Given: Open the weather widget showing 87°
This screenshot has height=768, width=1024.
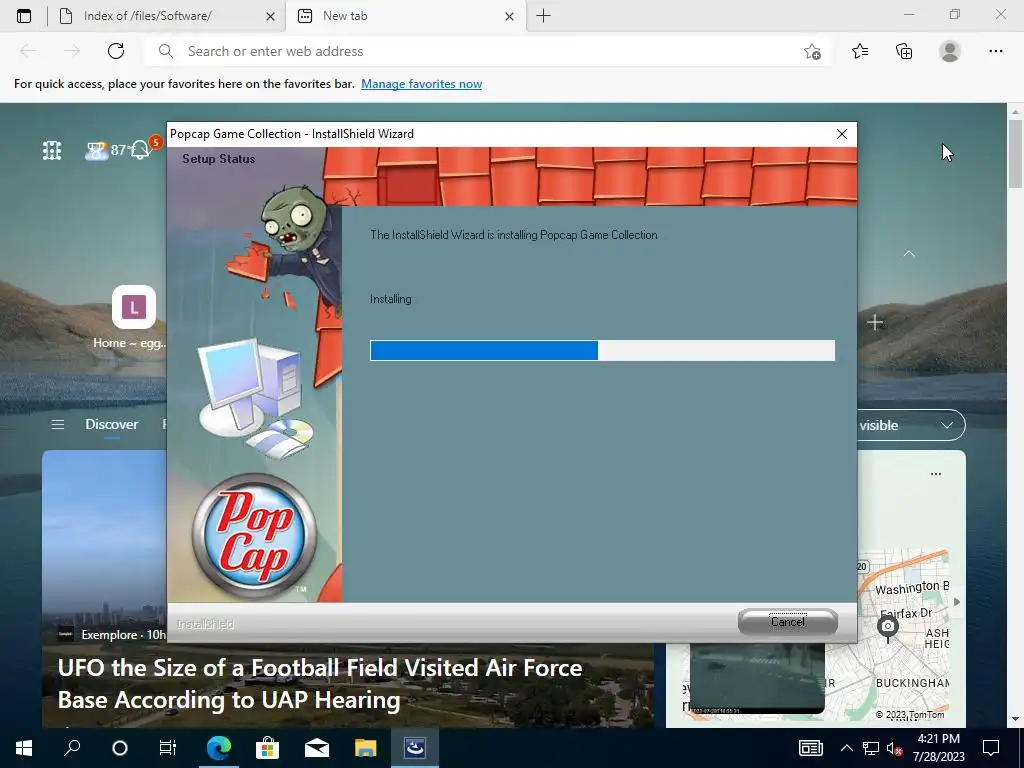Looking at the screenshot, I should click(x=106, y=150).
